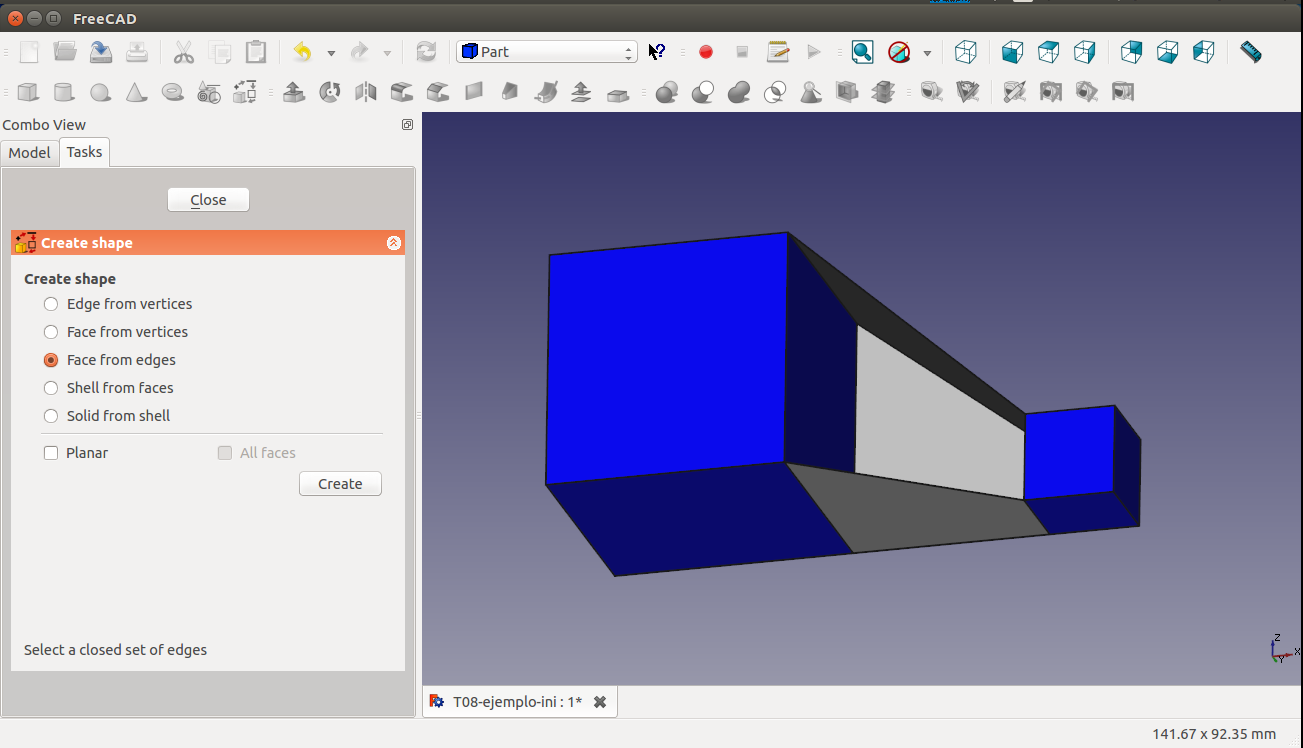Click the macro record red button
1303x748 pixels.
706,52
